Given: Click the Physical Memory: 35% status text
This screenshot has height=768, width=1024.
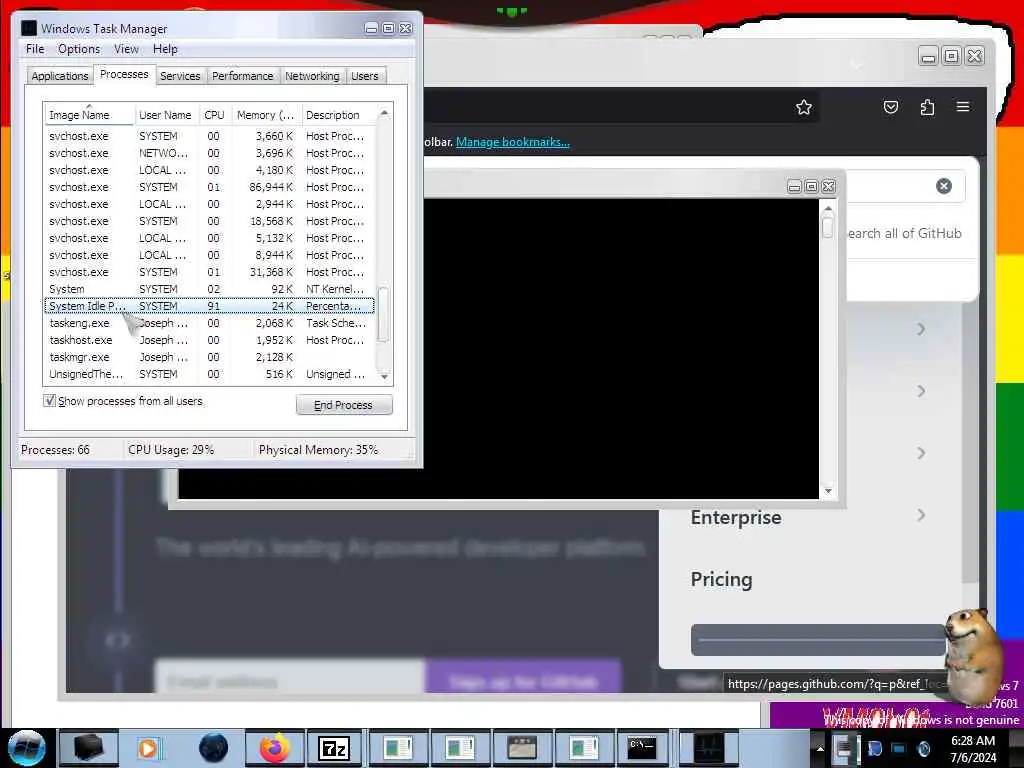Looking at the screenshot, I should (x=318, y=450).
